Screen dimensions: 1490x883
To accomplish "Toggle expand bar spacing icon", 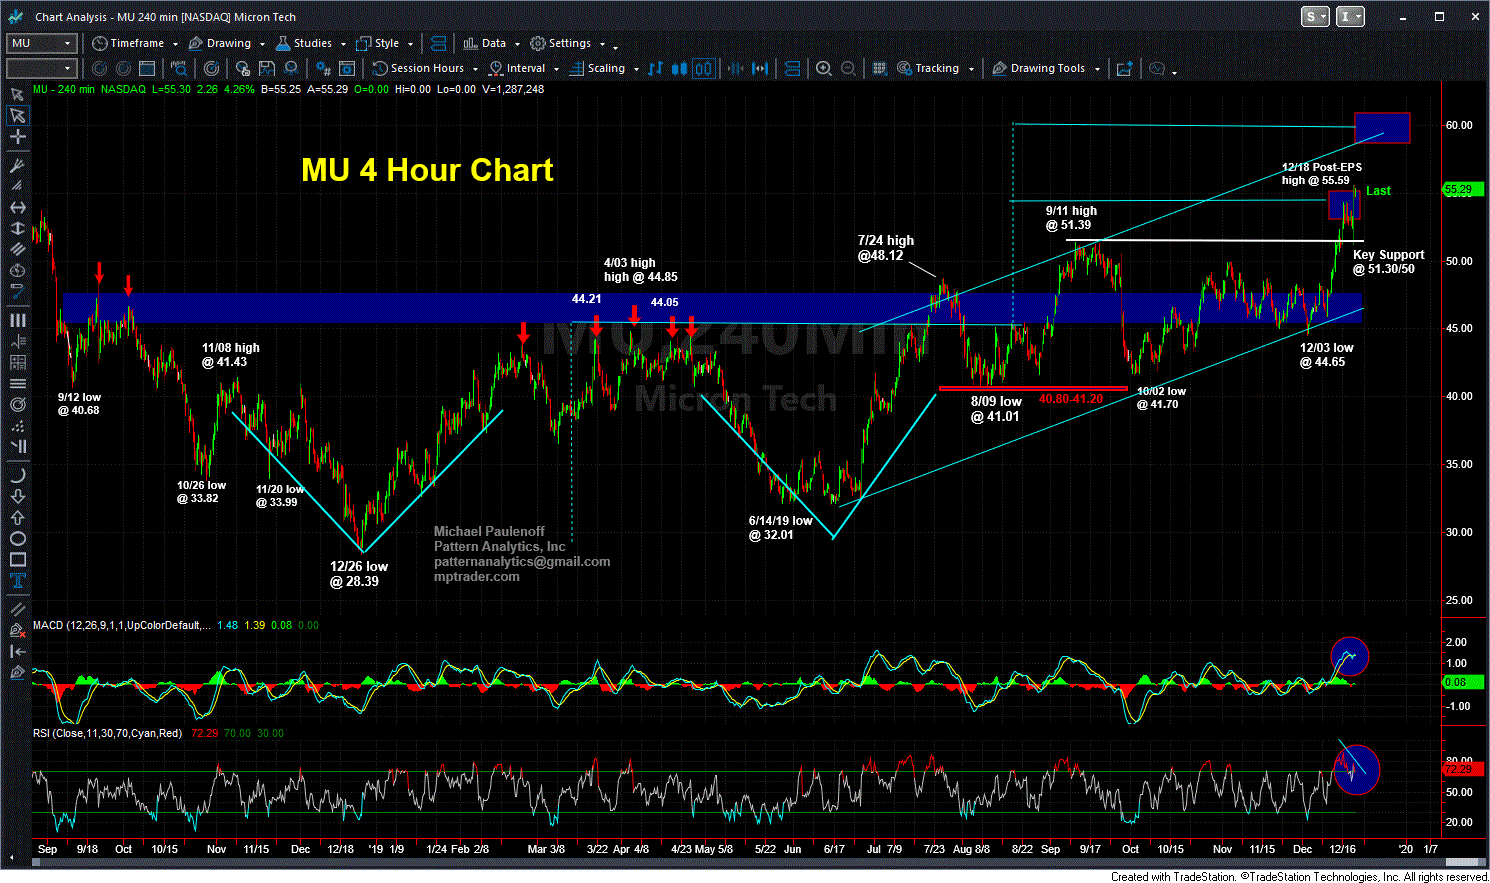I will 760,68.
